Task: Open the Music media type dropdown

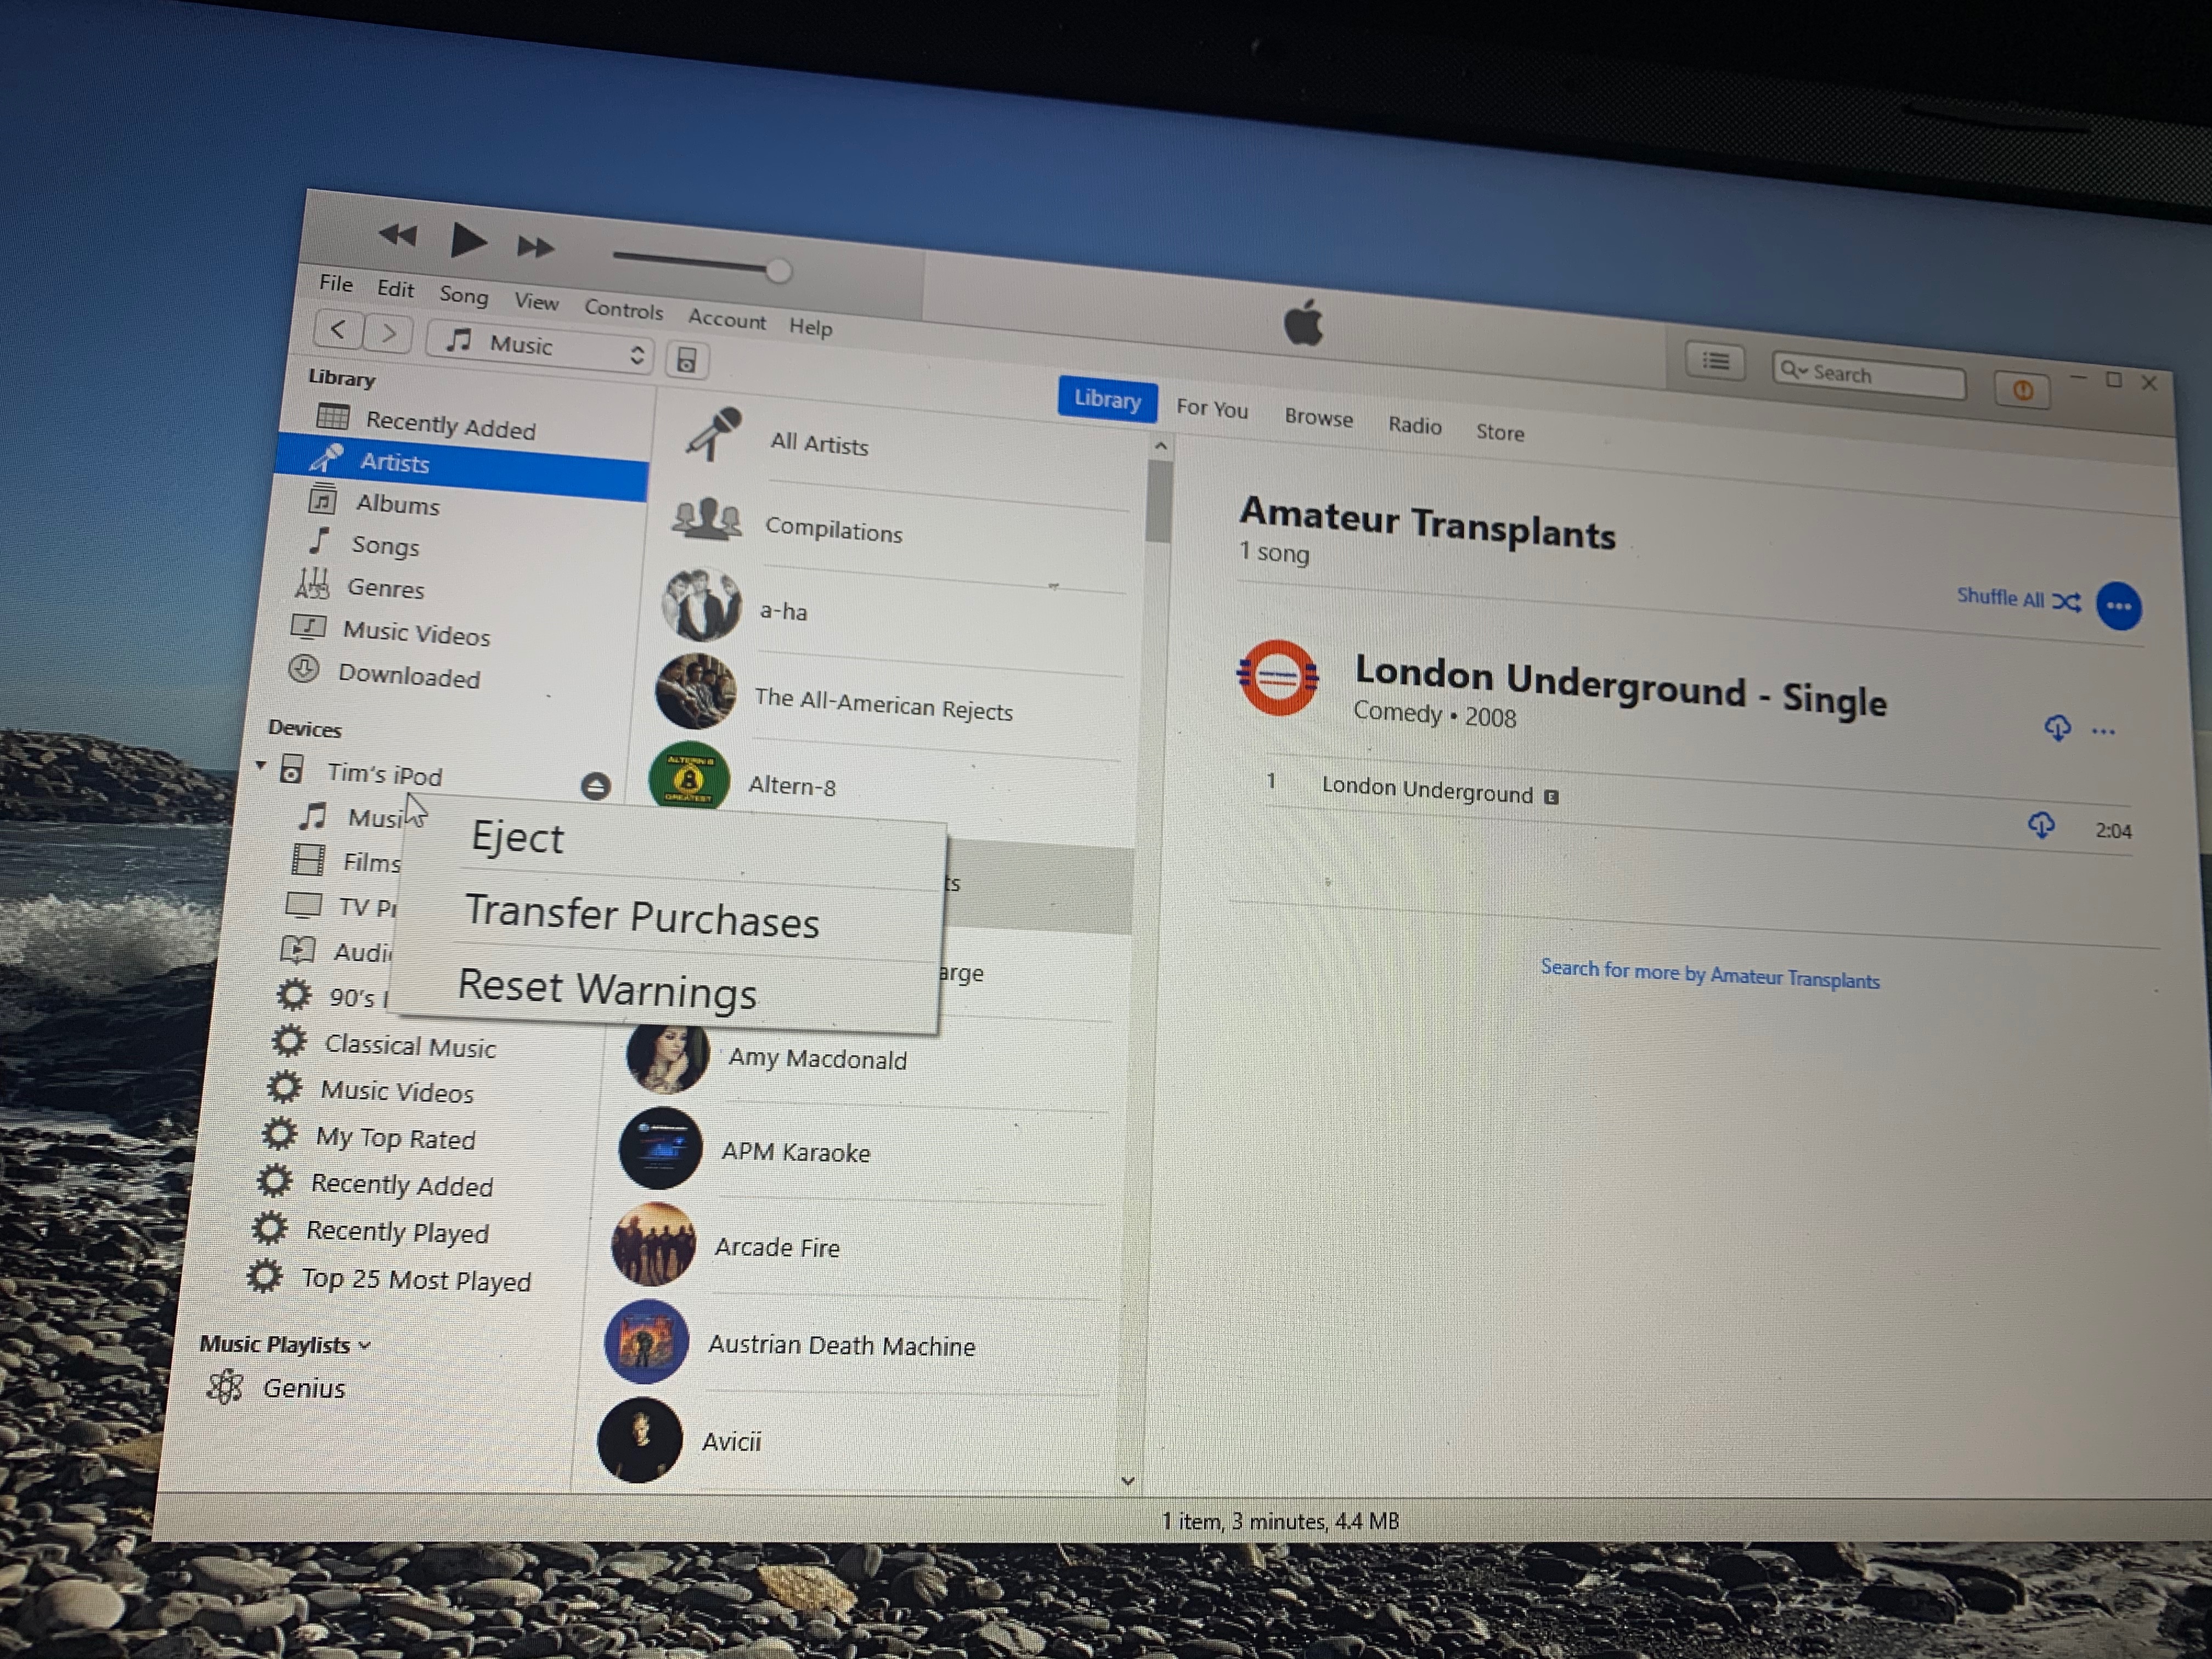Action: point(540,347)
